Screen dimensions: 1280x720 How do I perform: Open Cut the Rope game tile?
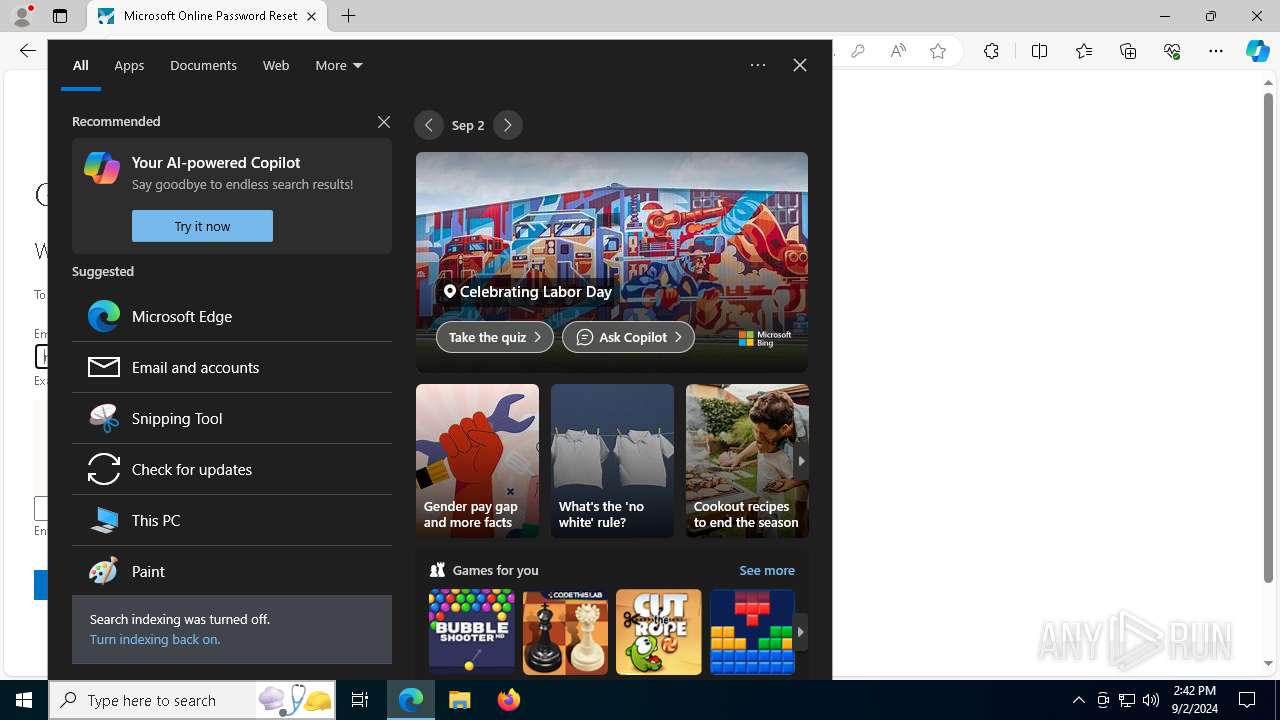point(658,632)
